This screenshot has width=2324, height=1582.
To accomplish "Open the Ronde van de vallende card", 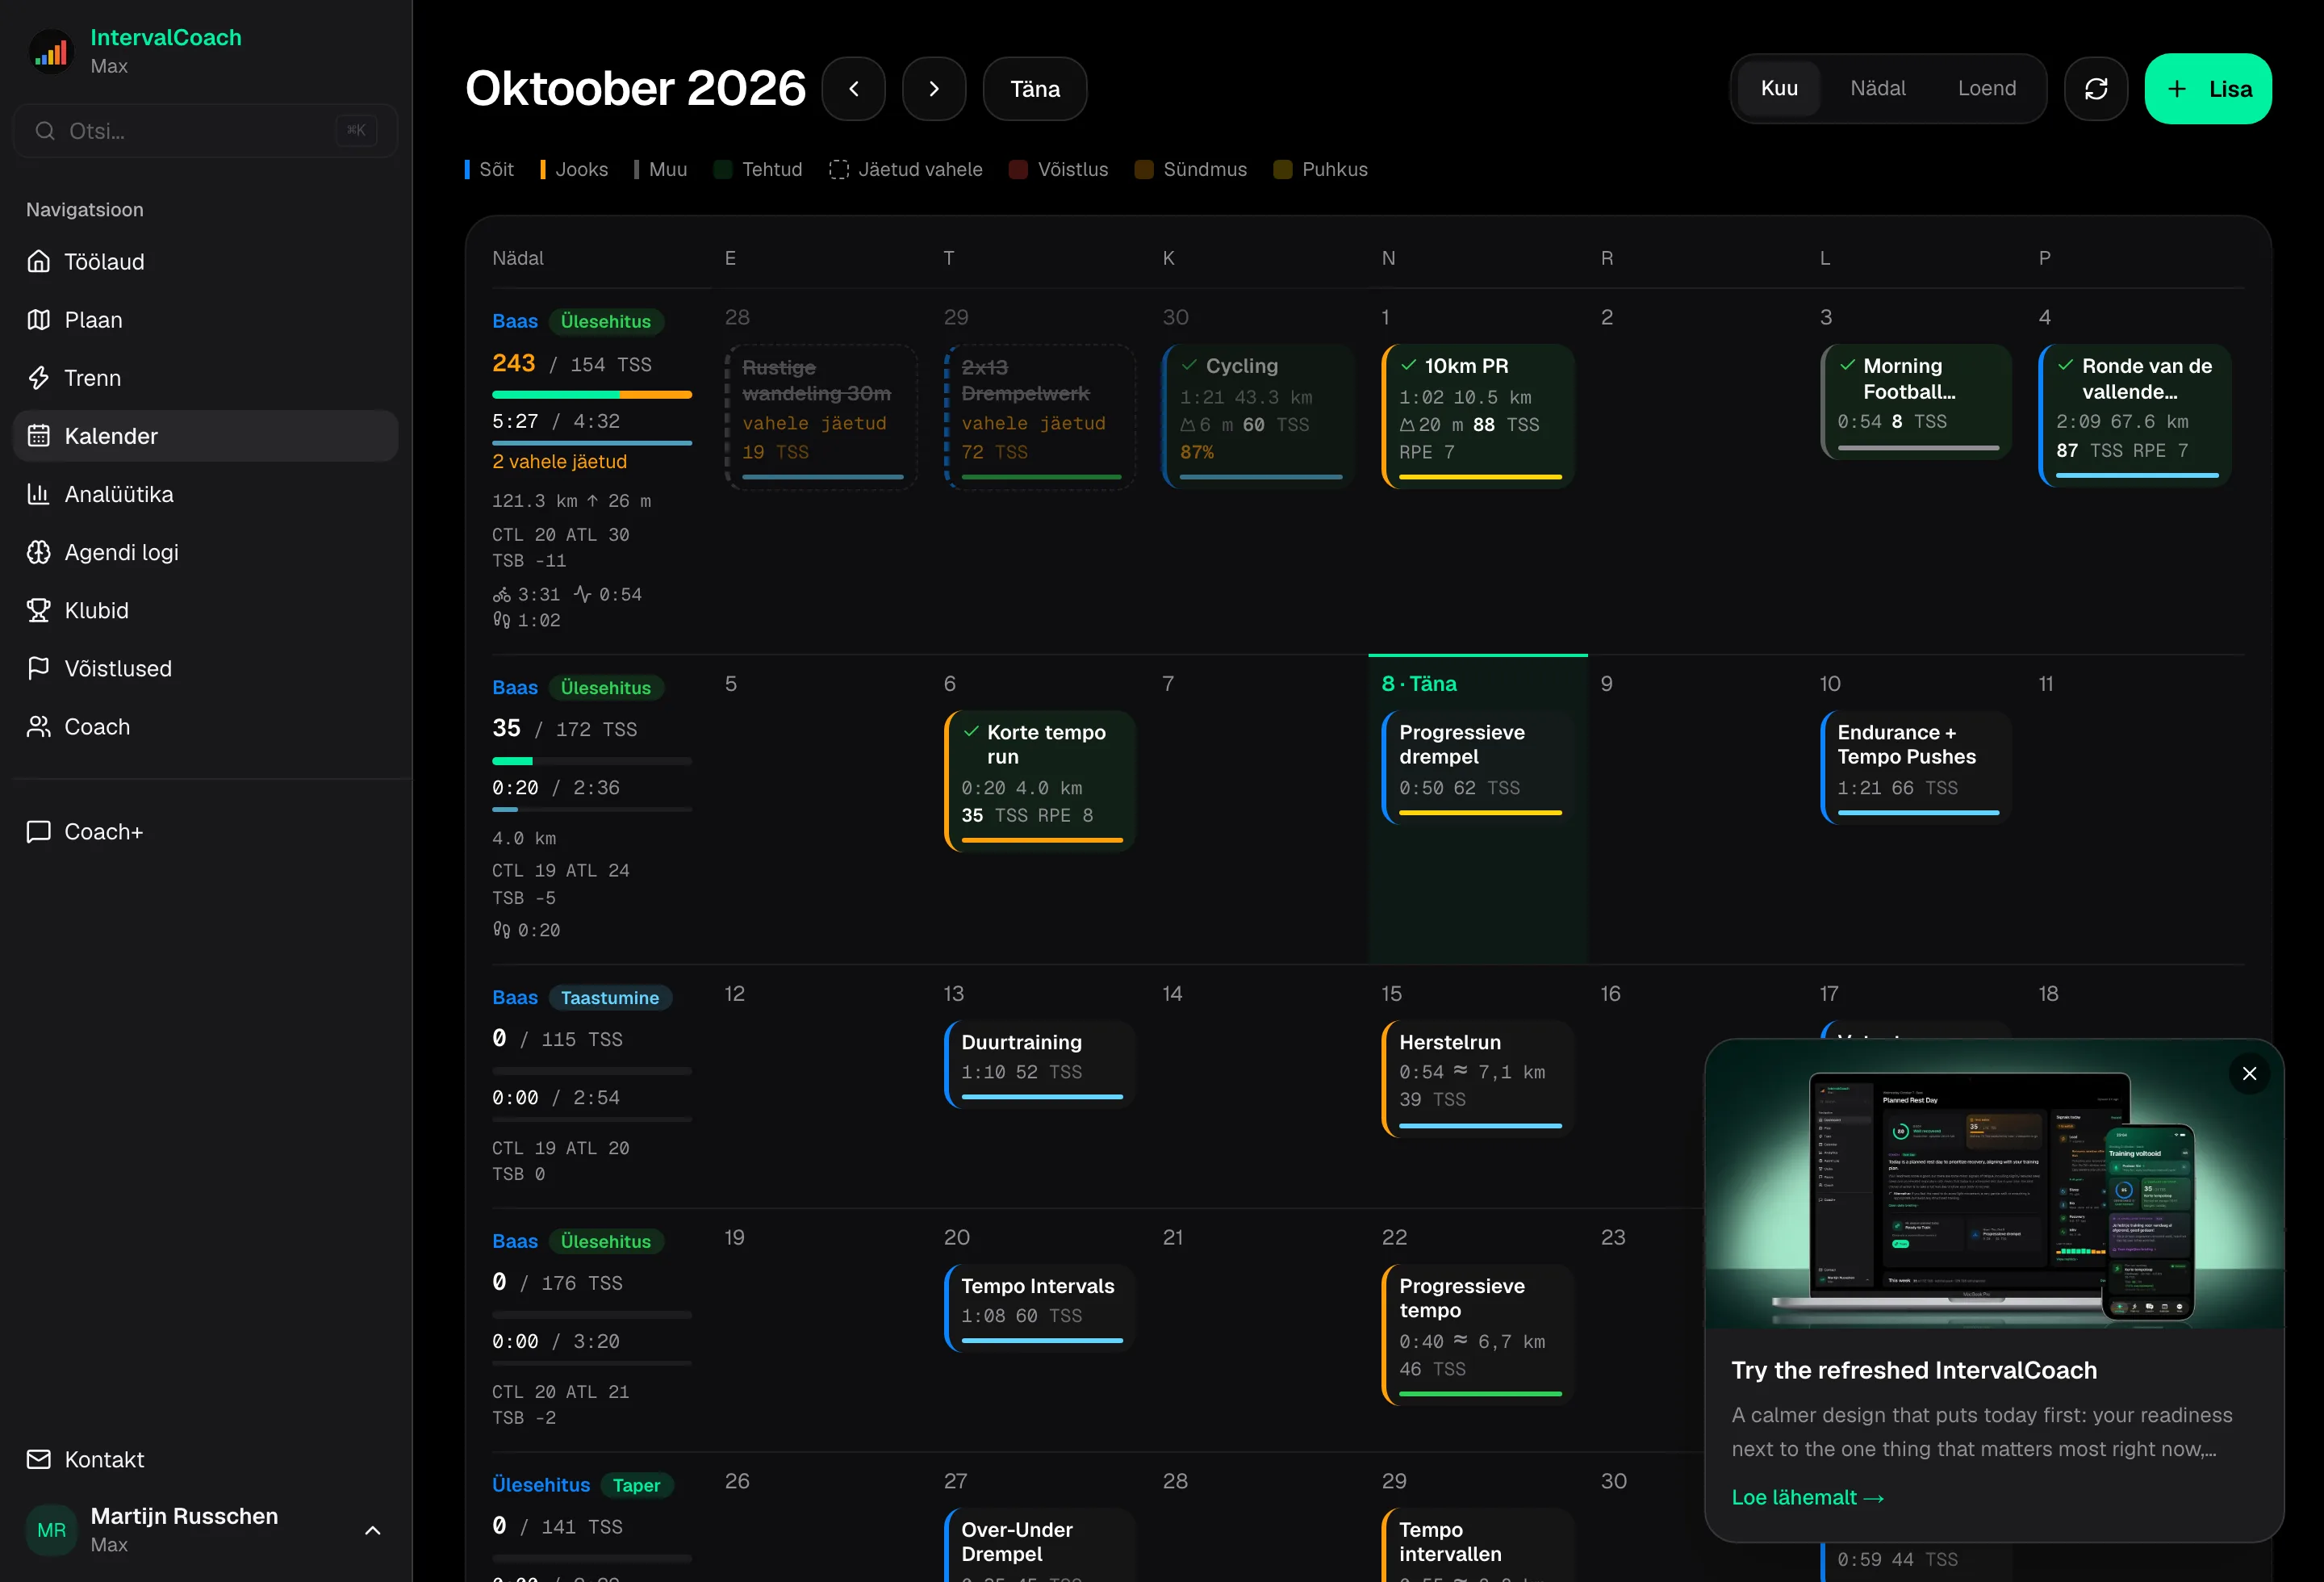I will pos(2135,416).
